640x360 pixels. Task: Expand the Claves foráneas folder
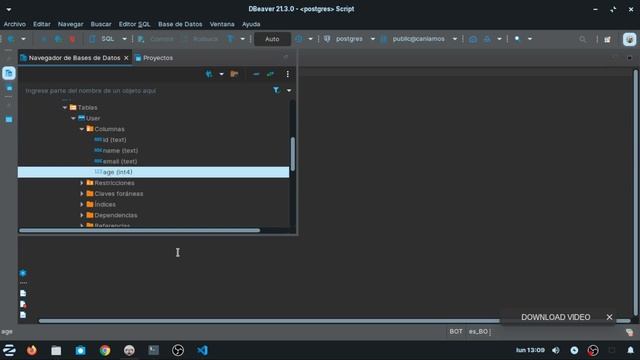(x=82, y=193)
